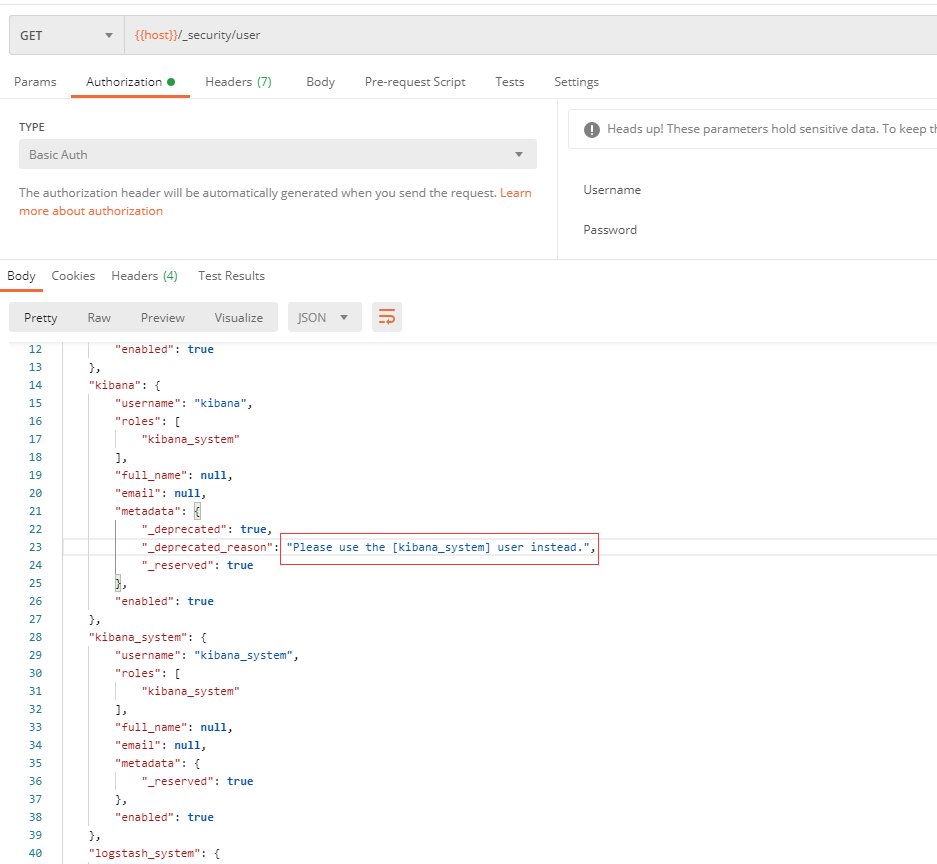Viewport: 937px width, 864px height.
Task: Click the "email" key on line 20
Action: point(138,494)
